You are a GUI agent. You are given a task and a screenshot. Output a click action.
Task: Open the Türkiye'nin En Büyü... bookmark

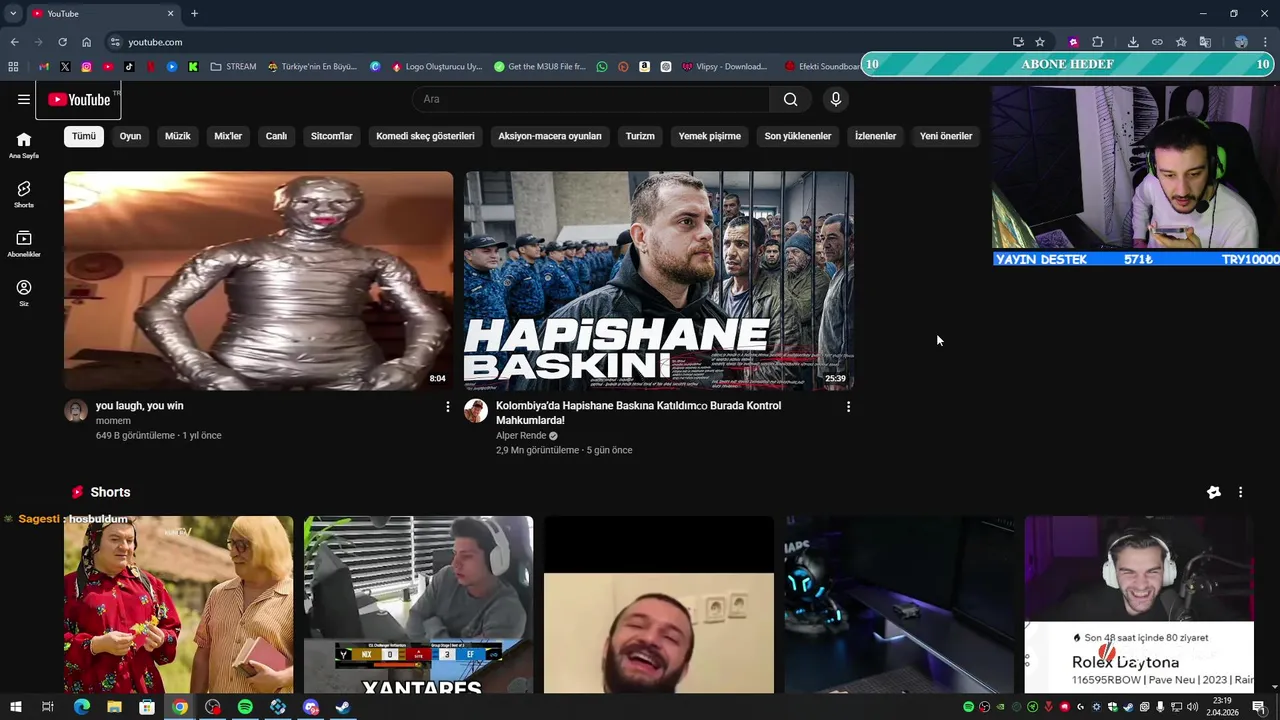(x=312, y=67)
